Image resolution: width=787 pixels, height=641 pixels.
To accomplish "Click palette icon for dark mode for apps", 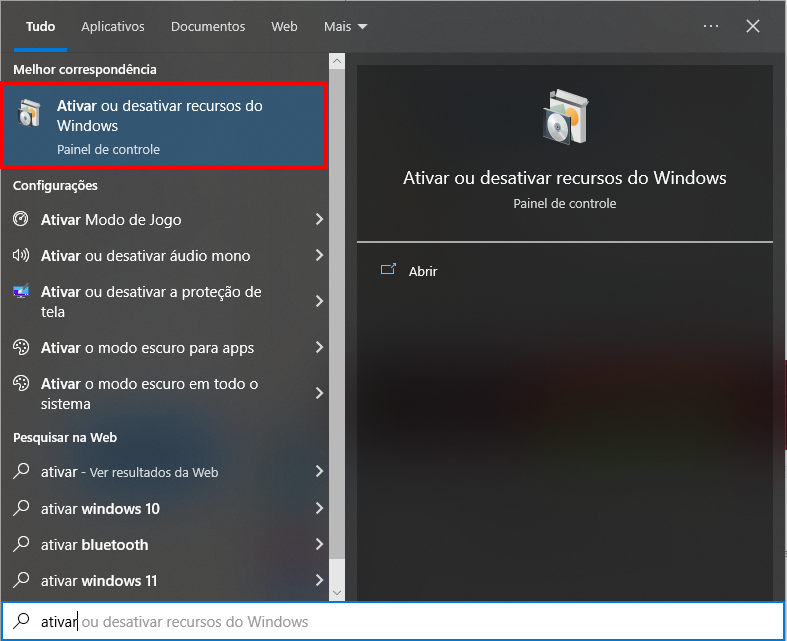I will click(x=21, y=347).
